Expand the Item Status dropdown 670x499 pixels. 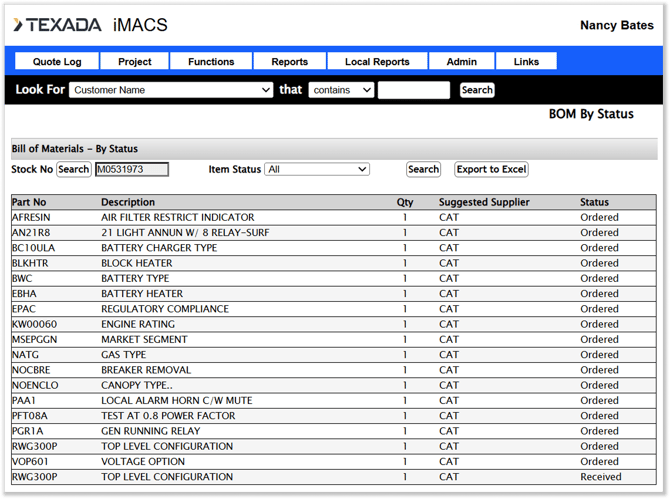tap(317, 170)
